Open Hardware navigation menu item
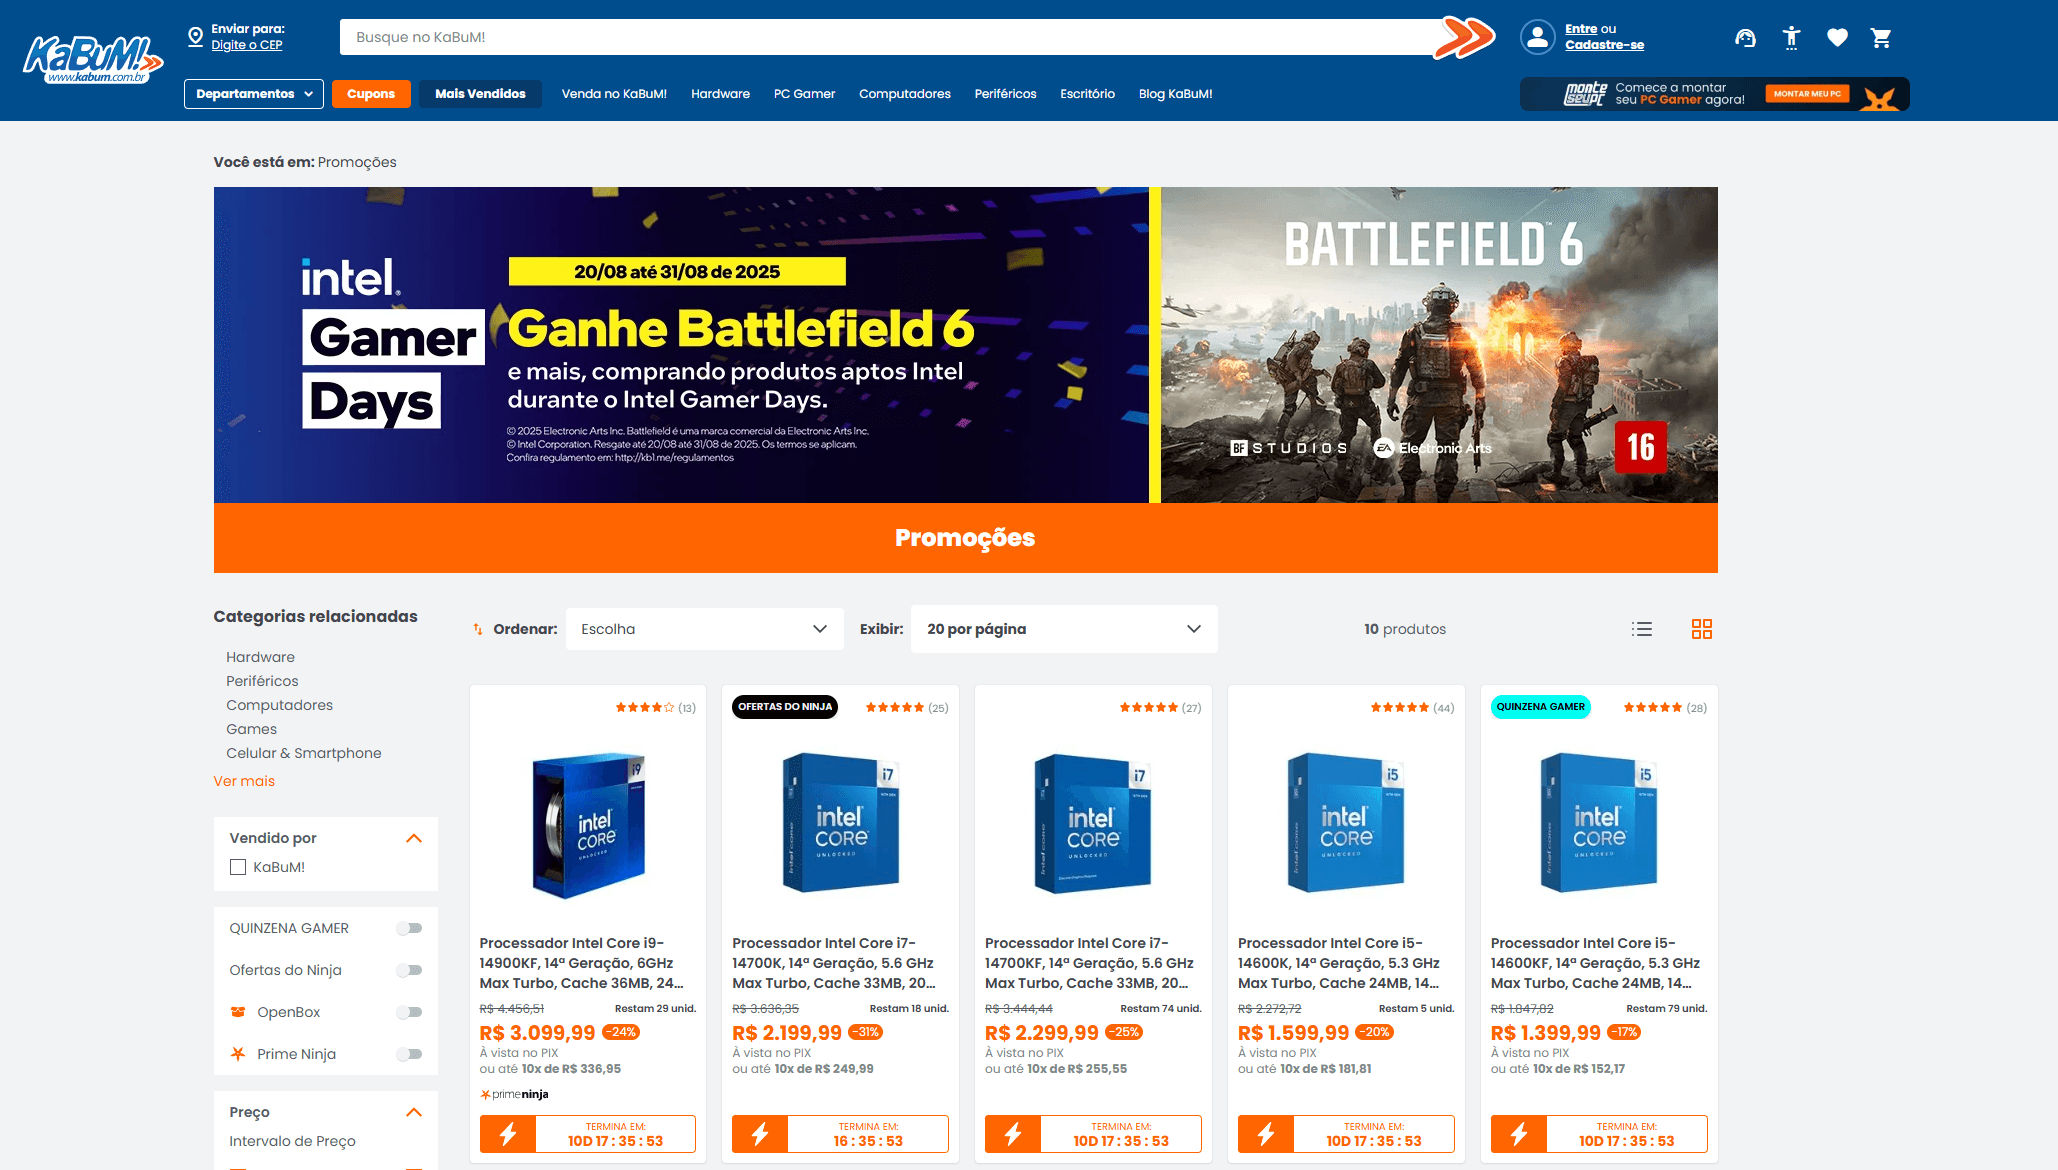The width and height of the screenshot is (2058, 1170). click(x=720, y=94)
